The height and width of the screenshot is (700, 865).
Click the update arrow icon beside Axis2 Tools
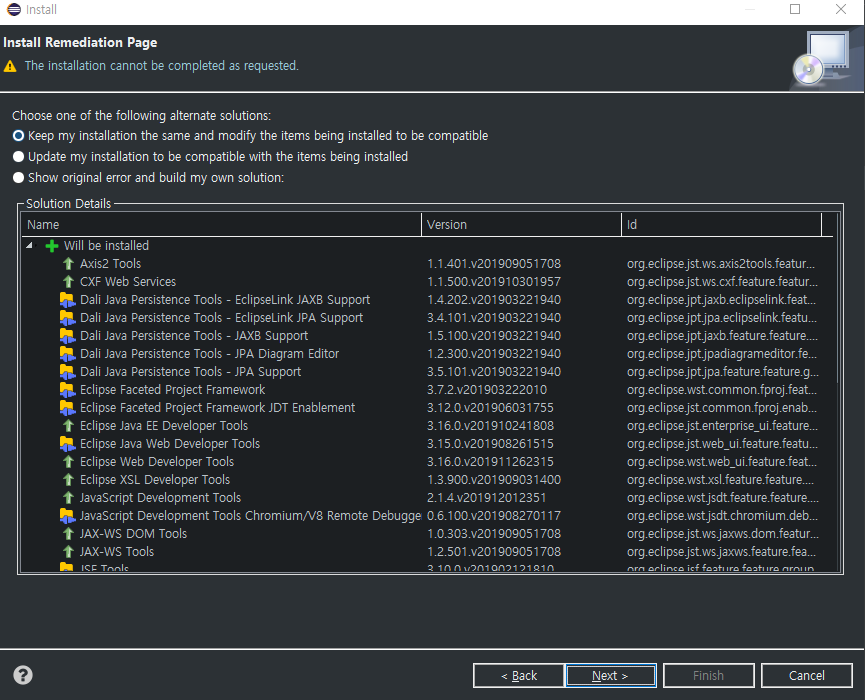(x=68, y=264)
